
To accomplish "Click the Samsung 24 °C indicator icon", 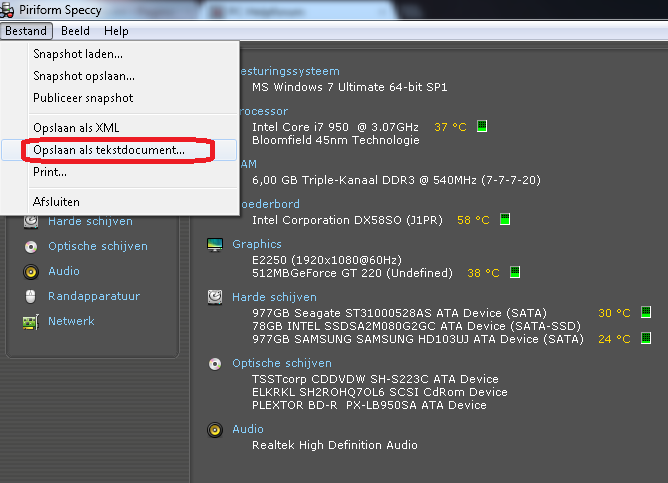I will point(646,339).
